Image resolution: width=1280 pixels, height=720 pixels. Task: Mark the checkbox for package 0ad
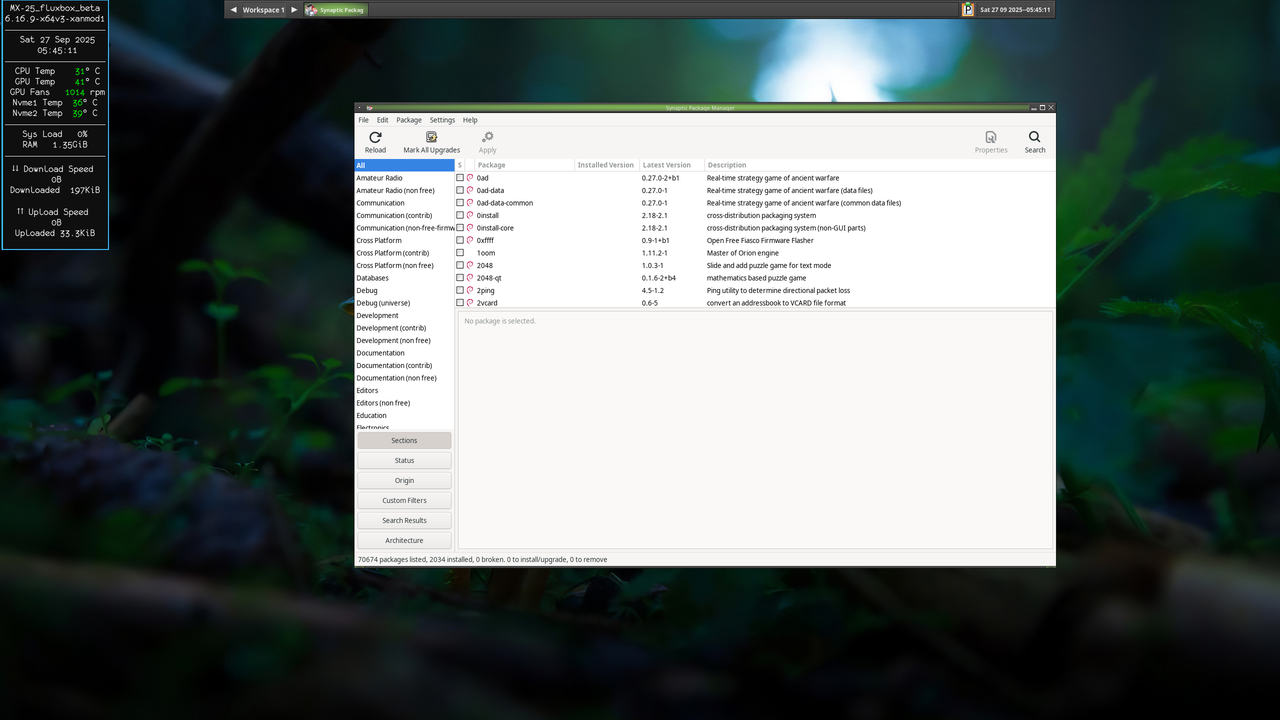click(x=460, y=178)
